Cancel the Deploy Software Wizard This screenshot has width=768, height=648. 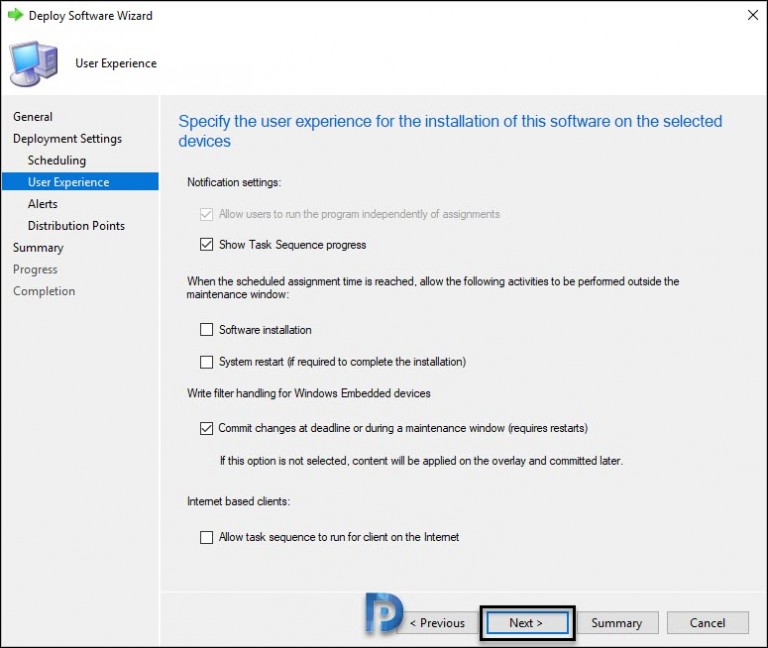(x=708, y=623)
